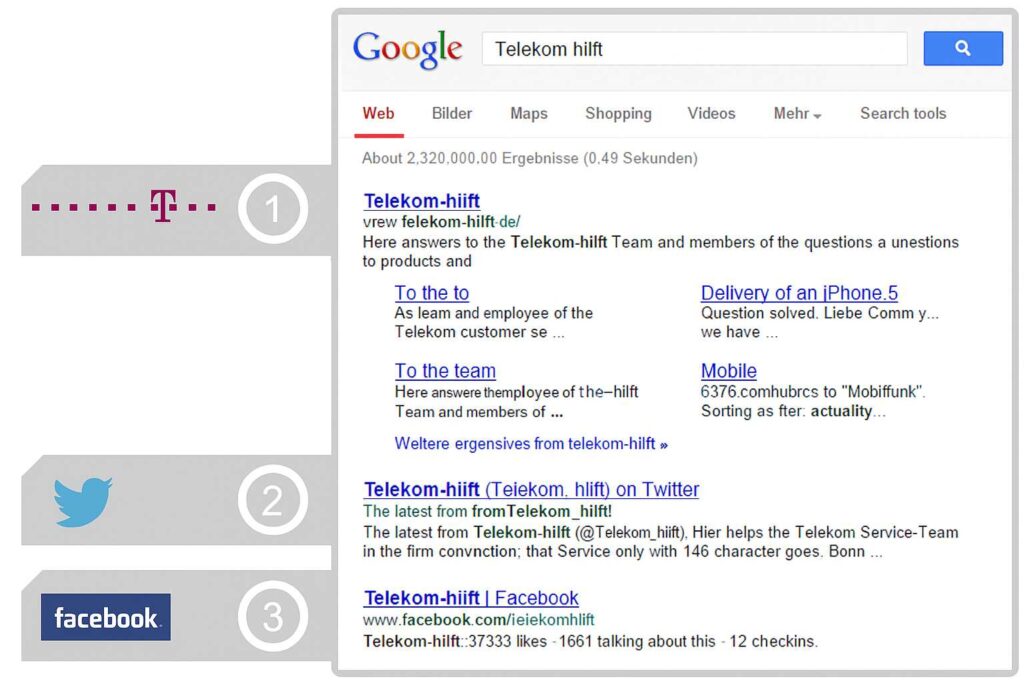The width and height of the screenshot is (1024, 683).
Task: Click the facebook logo badge
Action: click(x=106, y=617)
